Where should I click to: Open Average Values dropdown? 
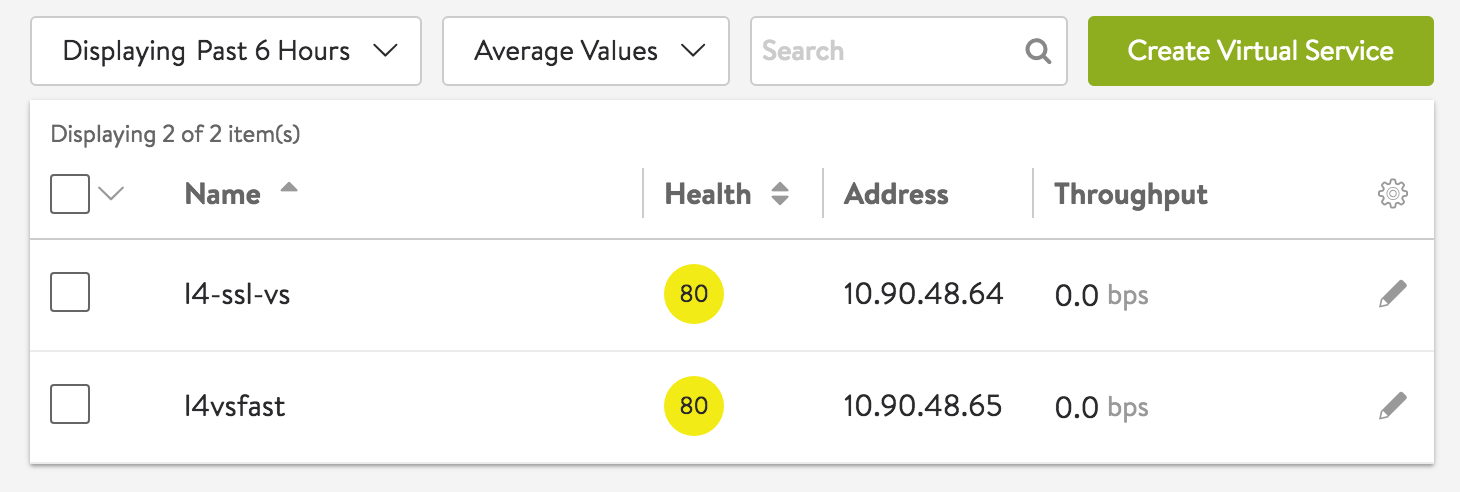coord(585,51)
